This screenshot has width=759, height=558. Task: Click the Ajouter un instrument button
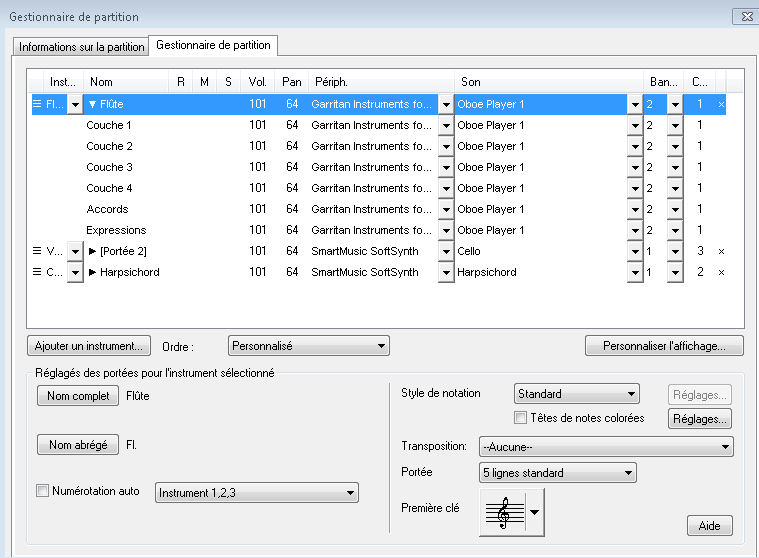coord(89,346)
